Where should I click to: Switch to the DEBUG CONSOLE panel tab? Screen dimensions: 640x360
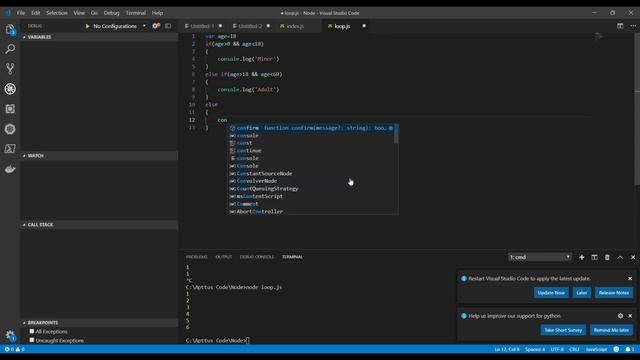257,257
